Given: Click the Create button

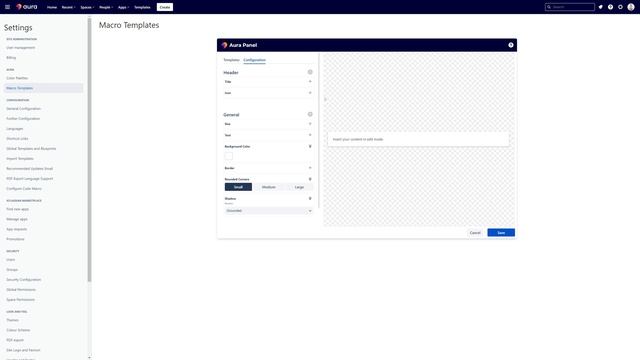Looking at the screenshot, I should (165, 7).
